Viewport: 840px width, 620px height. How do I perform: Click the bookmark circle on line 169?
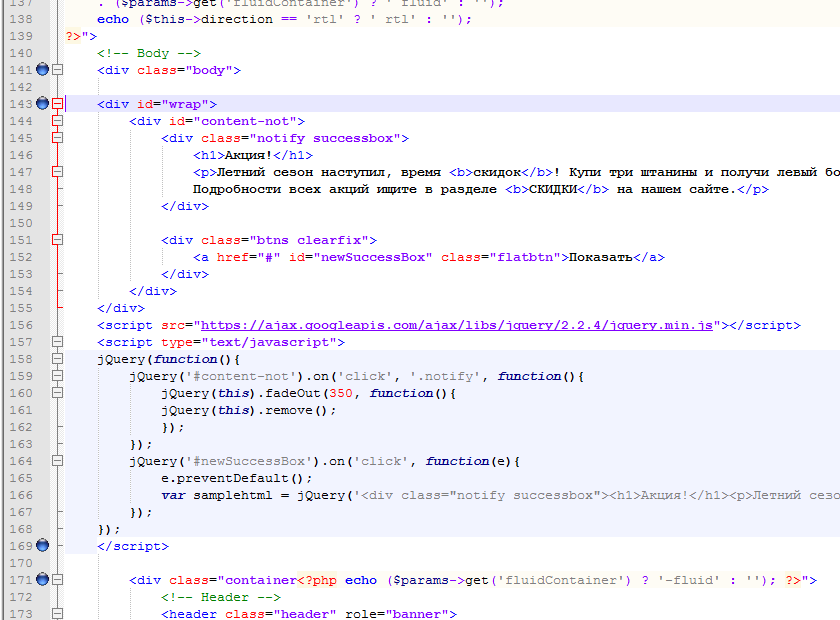[42, 546]
